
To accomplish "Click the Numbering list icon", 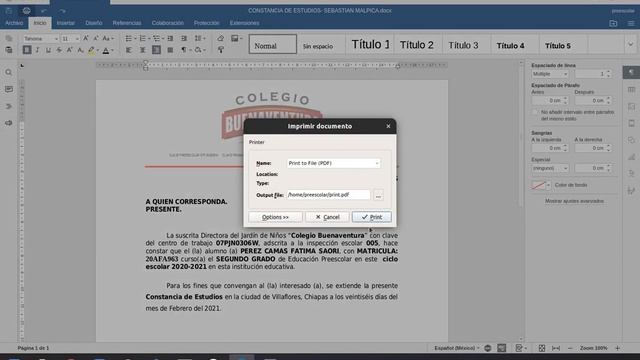I will pyautogui.click(x=142, y=38).
